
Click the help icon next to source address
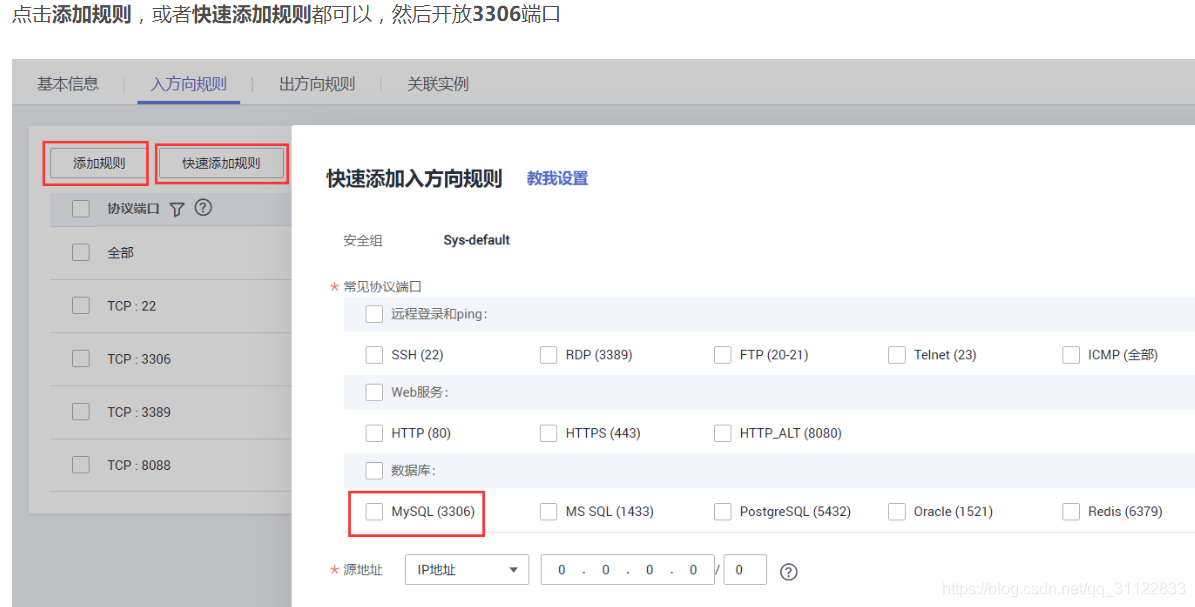point(789,569)
